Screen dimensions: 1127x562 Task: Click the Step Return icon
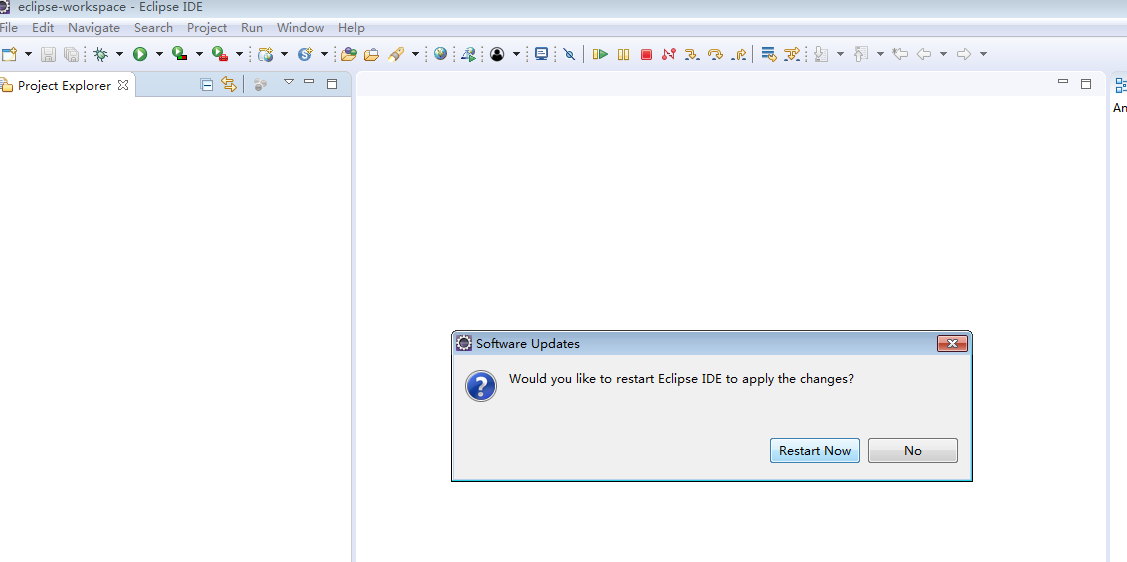(738, 54)
